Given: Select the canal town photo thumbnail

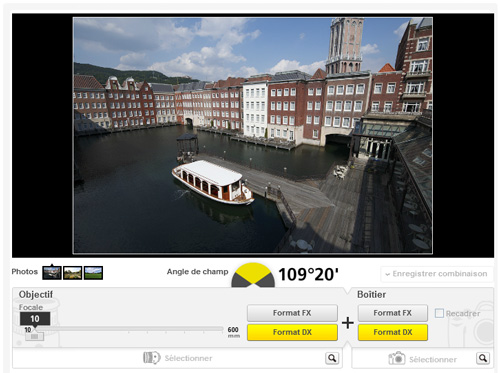Looking at the screenshot, I should point(52,273).
